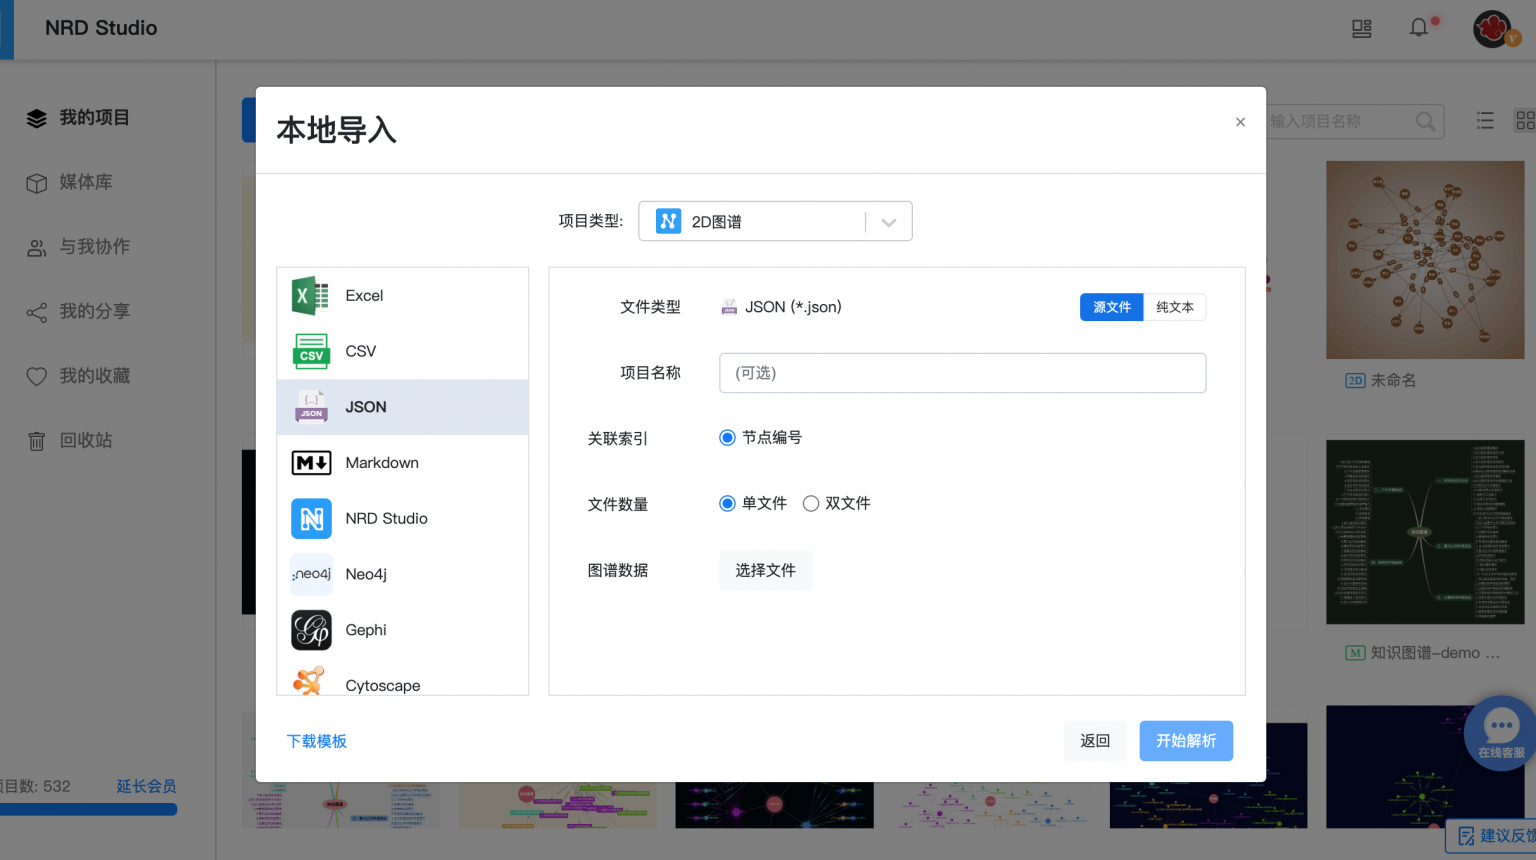Click the blue membership progress bar
This screenshot has width=1536, height=860.
click(x=90, y=808)
